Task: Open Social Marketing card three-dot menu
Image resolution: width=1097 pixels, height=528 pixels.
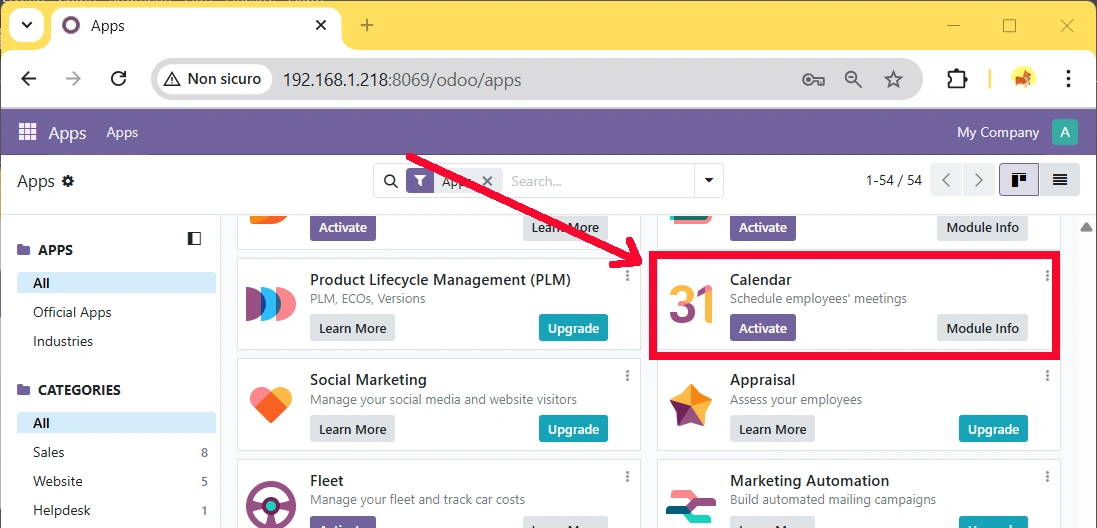Action: click(628, 376)
